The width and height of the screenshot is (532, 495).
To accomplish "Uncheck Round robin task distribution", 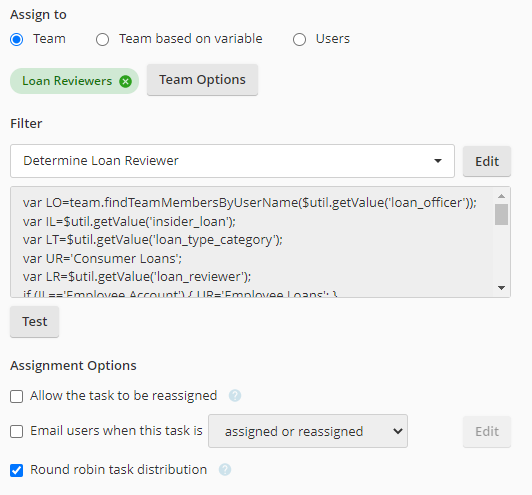I will click(x=17, y=471).
